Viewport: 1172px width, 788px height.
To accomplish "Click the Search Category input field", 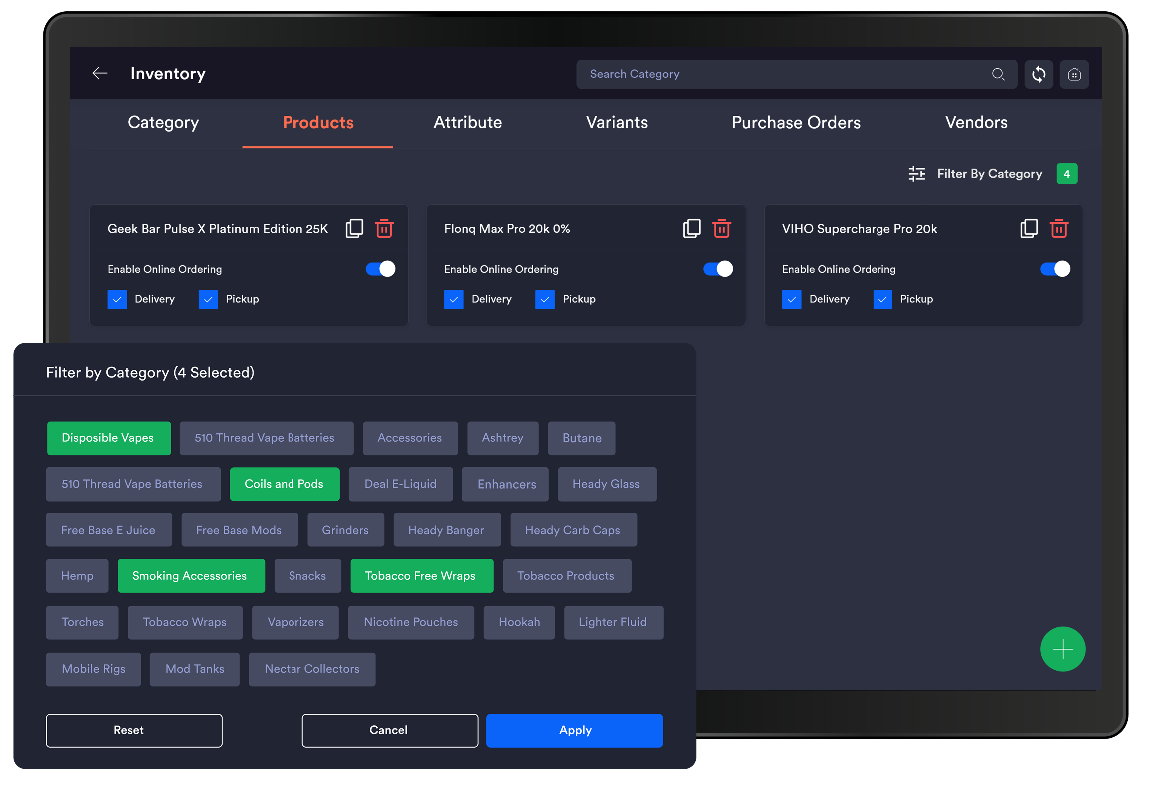I will (x=780, y=74).
